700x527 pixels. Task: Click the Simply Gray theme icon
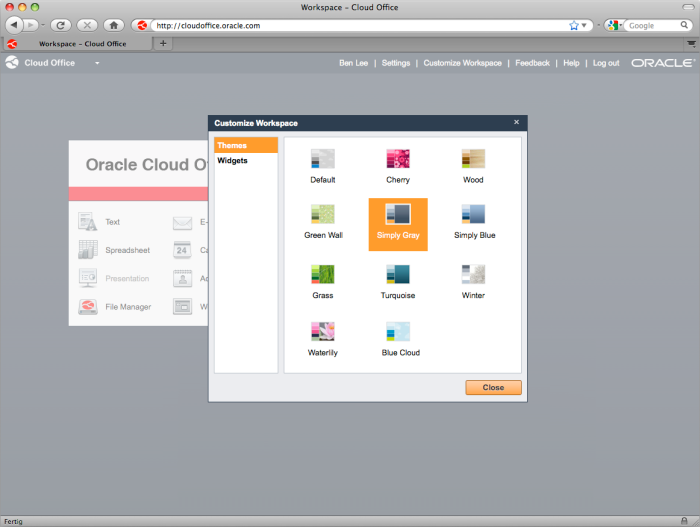(x=398, y=214)
